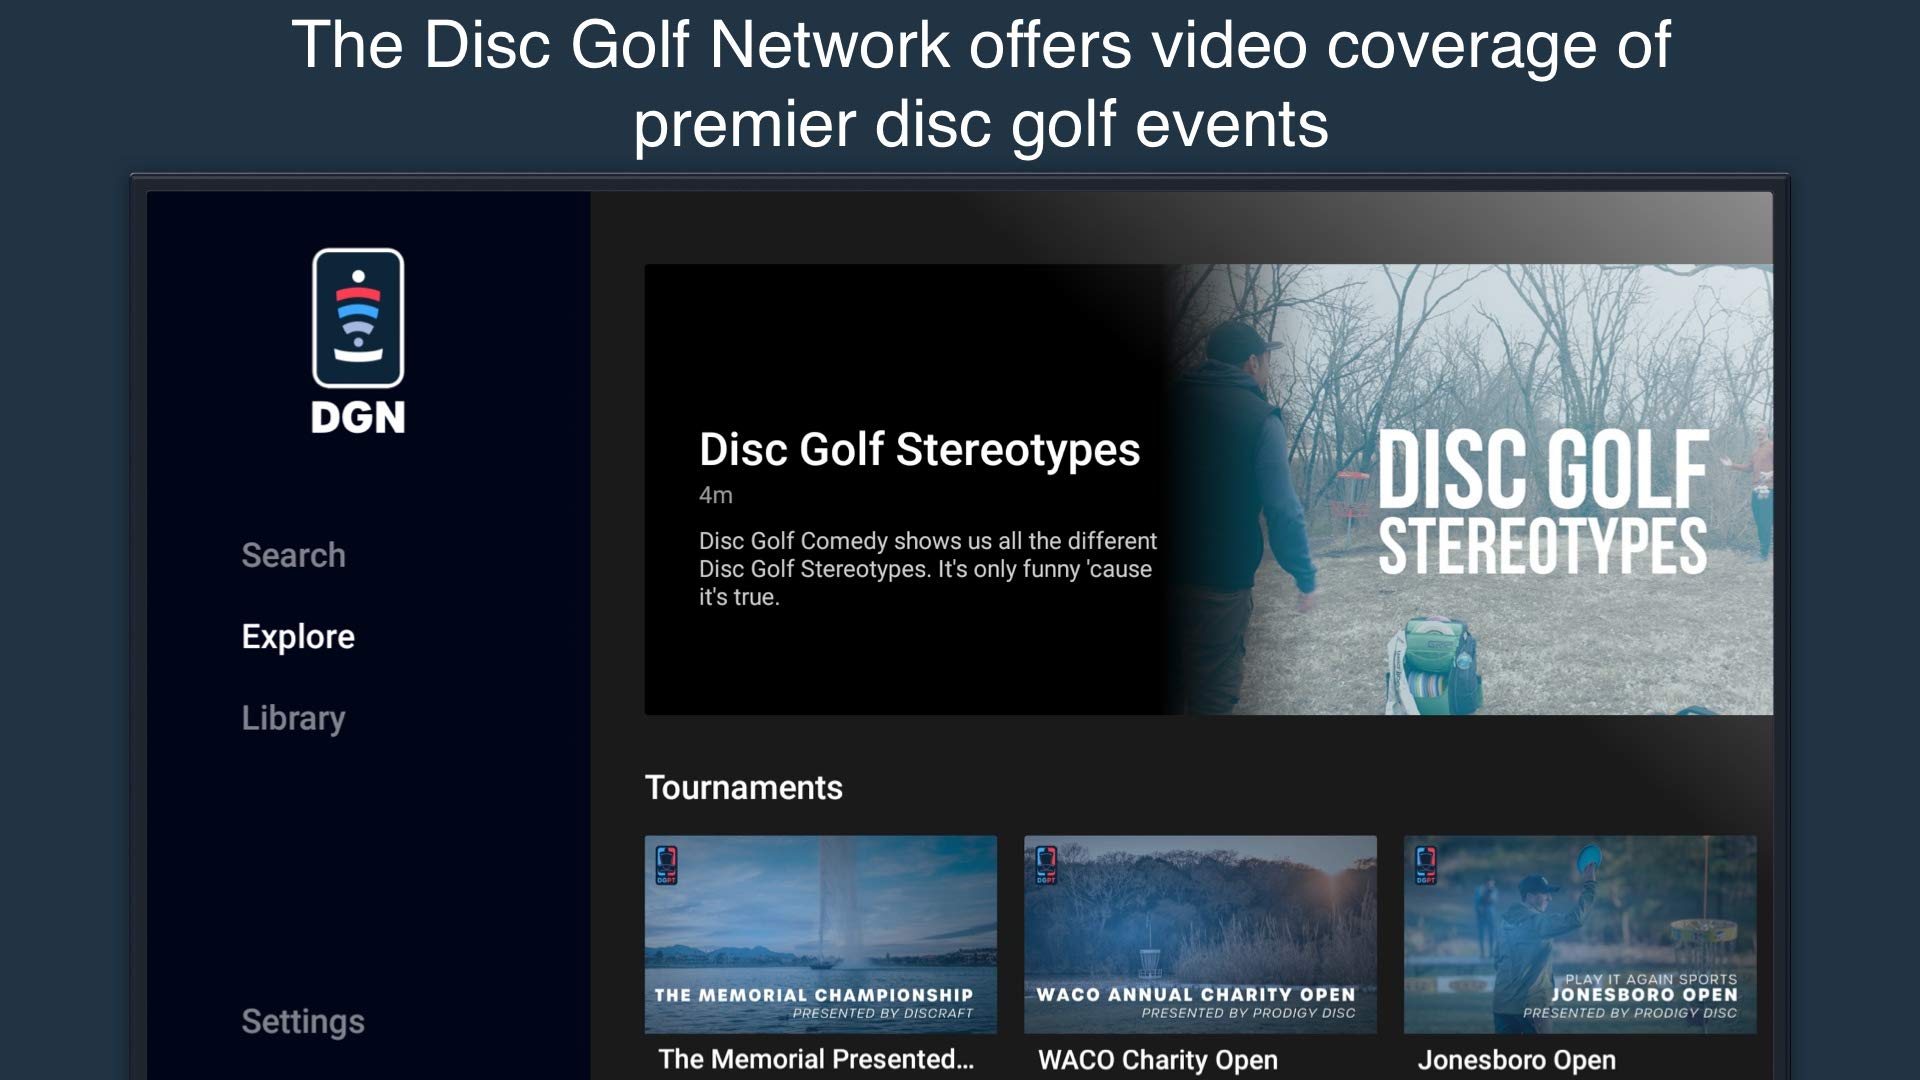1920x1080 pixels.
Task: Open the Library section
Action: 291,717
